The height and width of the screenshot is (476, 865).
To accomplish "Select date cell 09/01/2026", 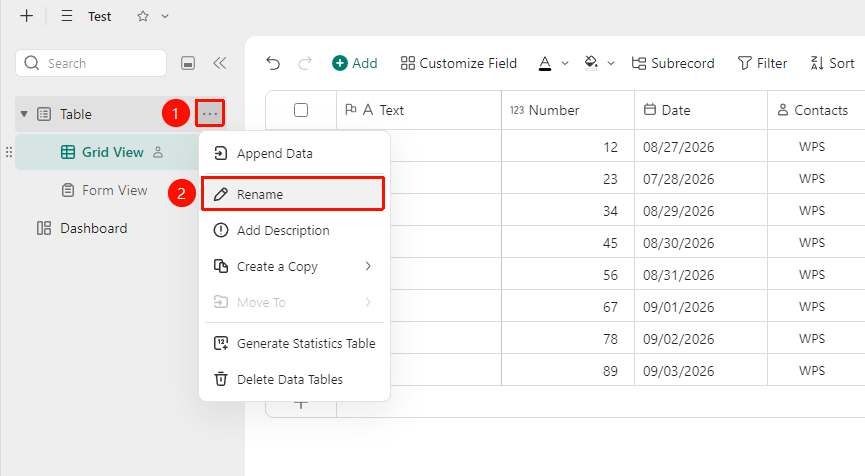I will pyautogui.click(x=701, y=307).
